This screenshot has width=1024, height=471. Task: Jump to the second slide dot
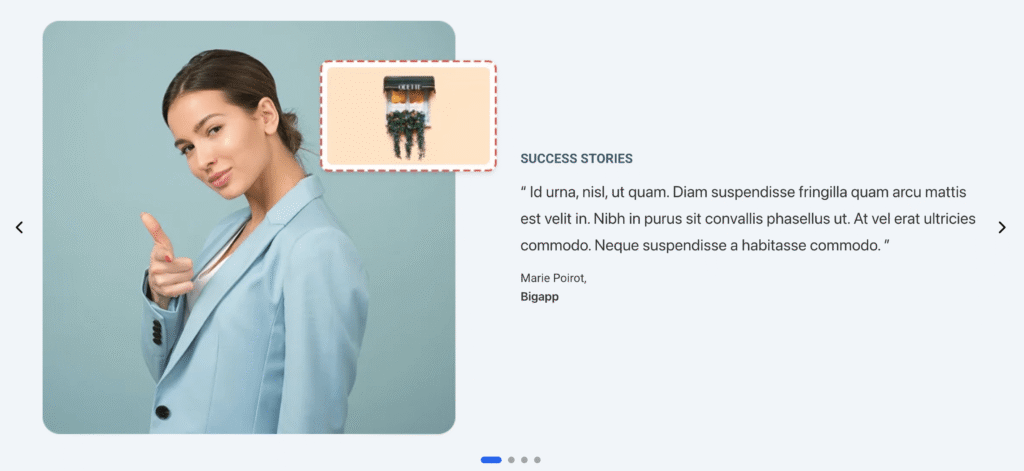(511, 460)
